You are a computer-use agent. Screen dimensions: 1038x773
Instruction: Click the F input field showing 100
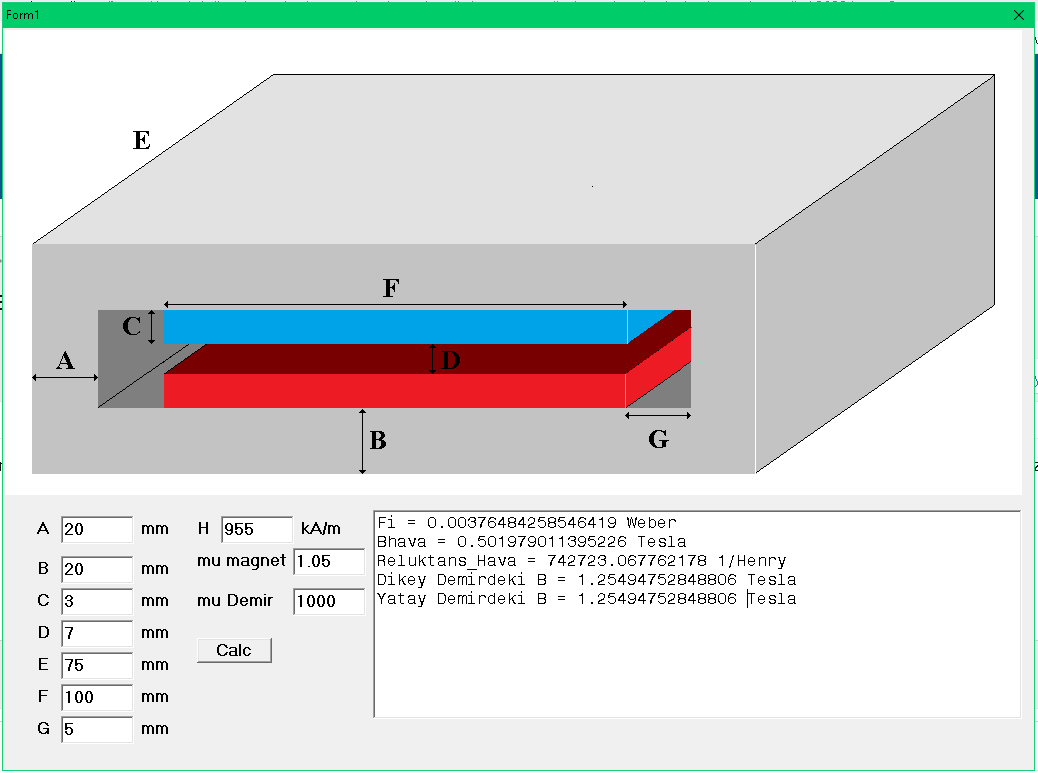pyautogui.click(x=96, y=697)
